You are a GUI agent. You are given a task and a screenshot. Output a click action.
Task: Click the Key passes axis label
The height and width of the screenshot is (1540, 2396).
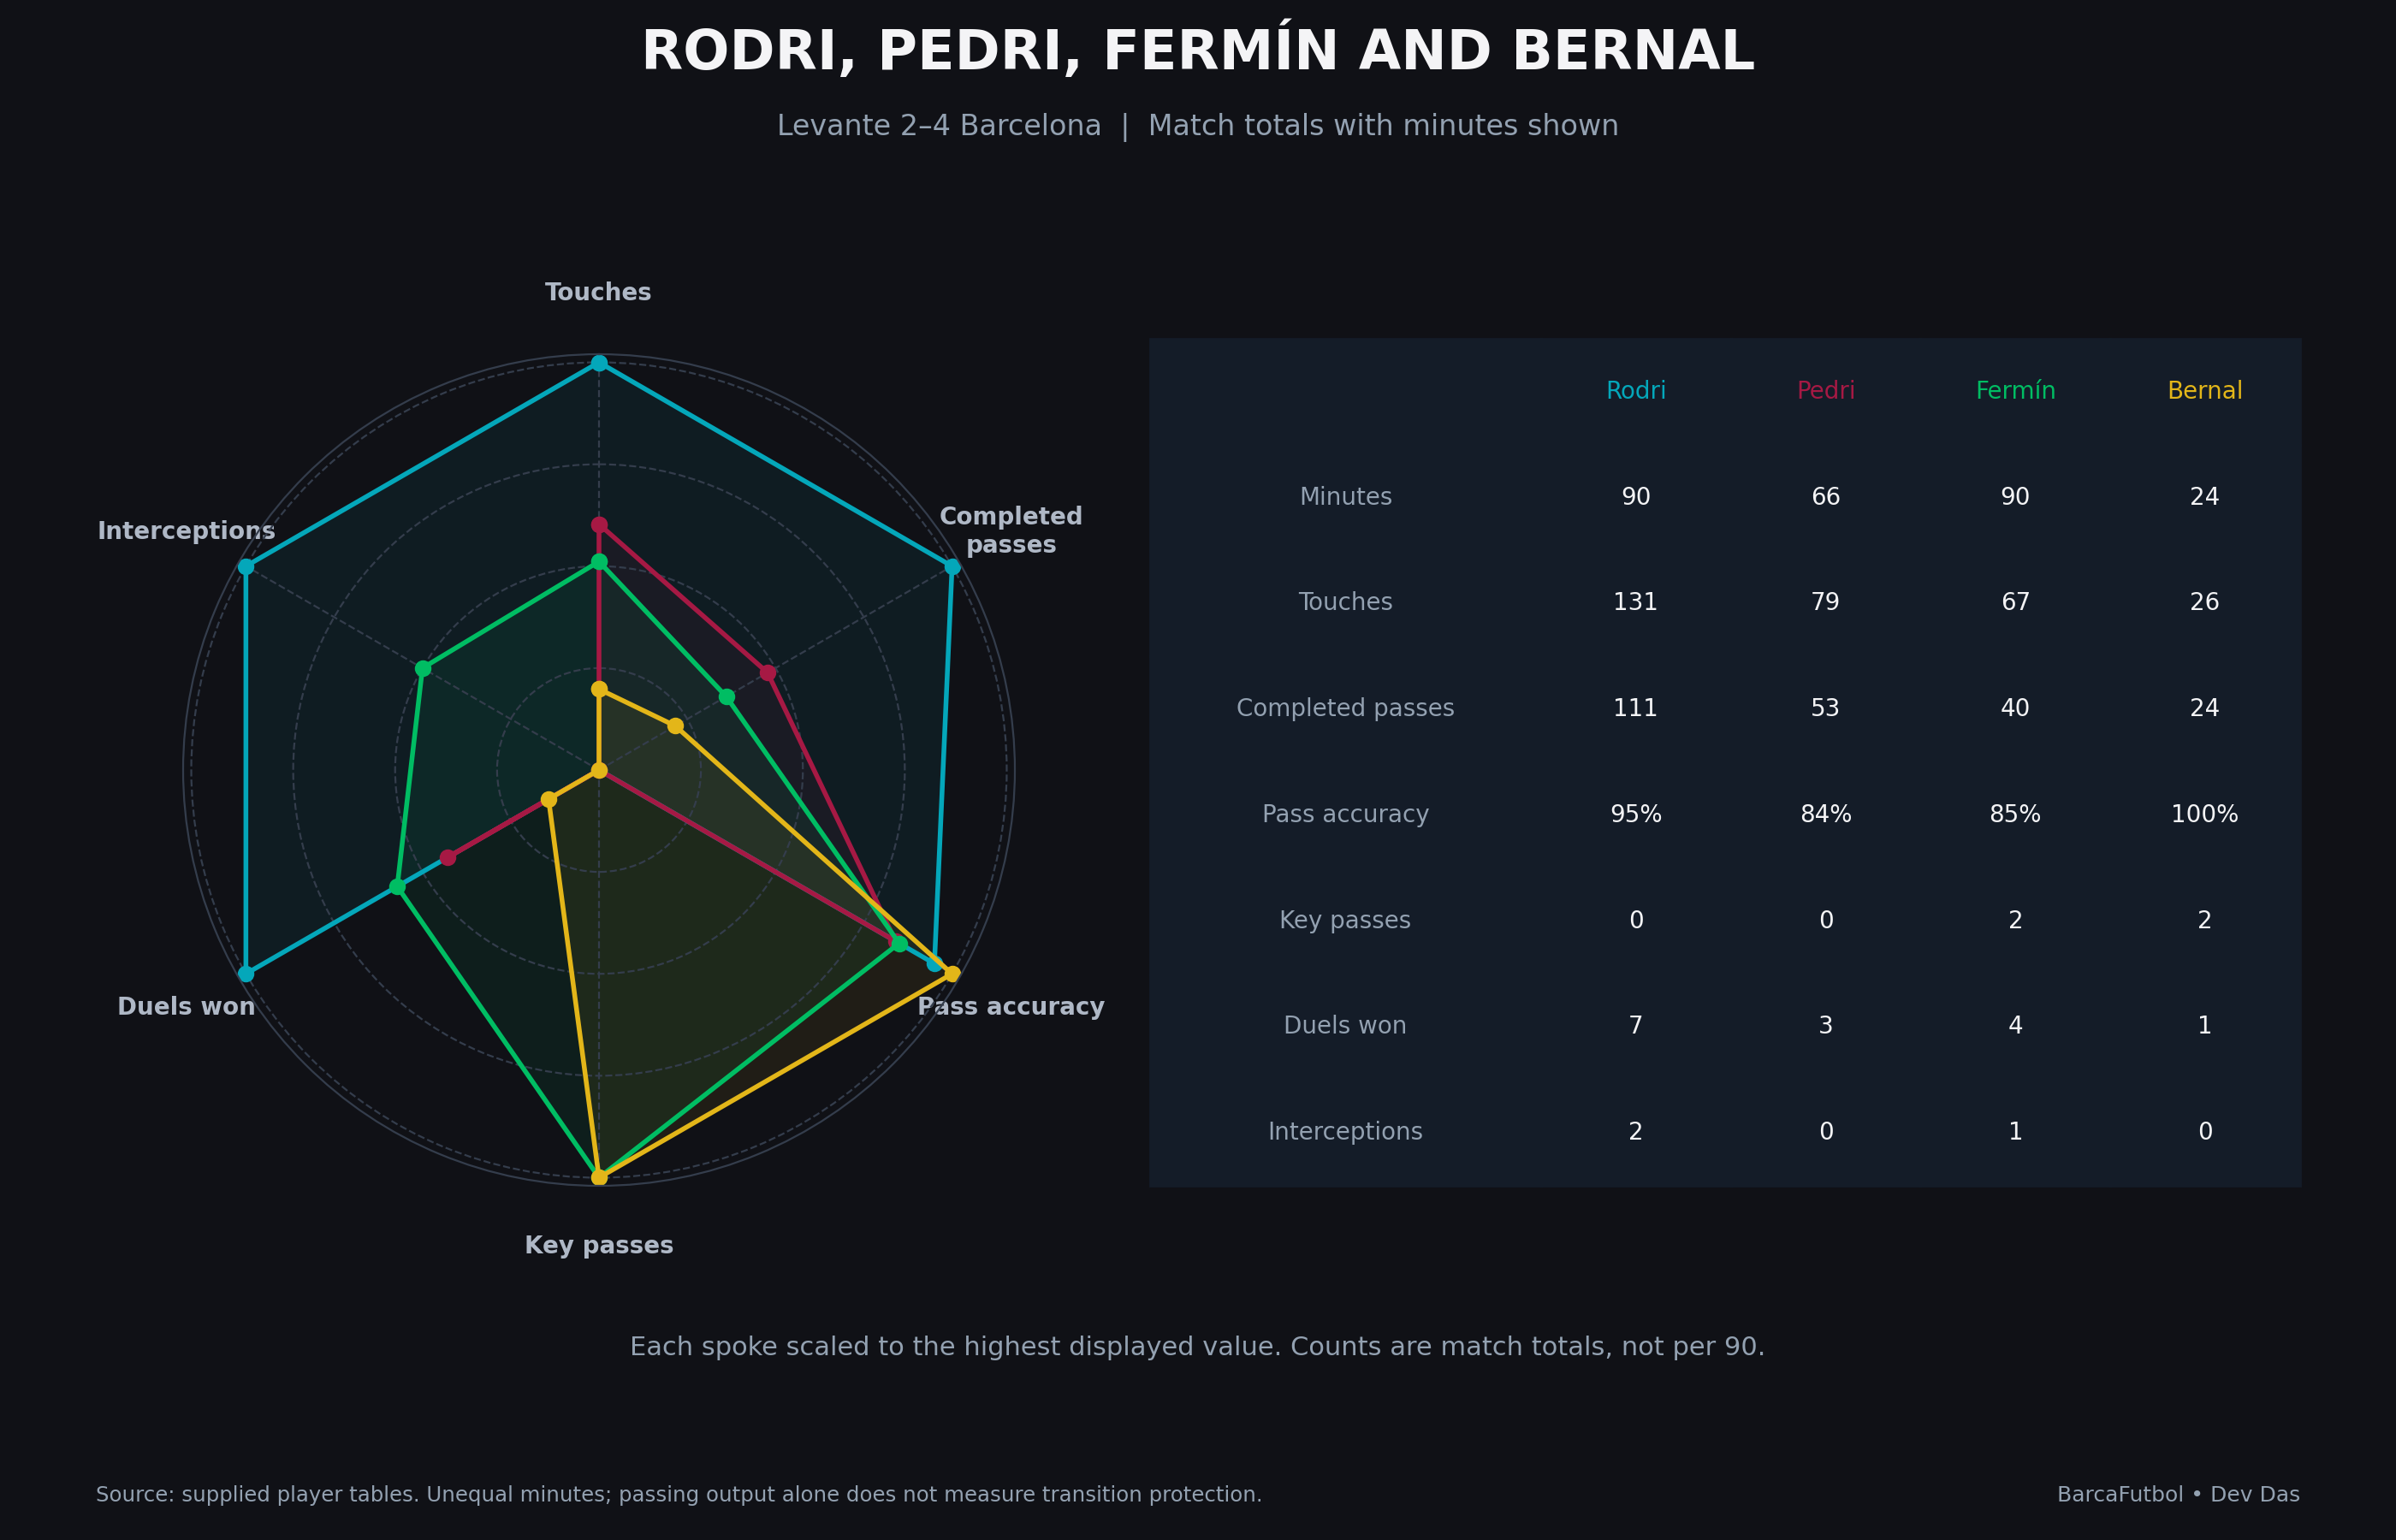(x=599, y=1245)
